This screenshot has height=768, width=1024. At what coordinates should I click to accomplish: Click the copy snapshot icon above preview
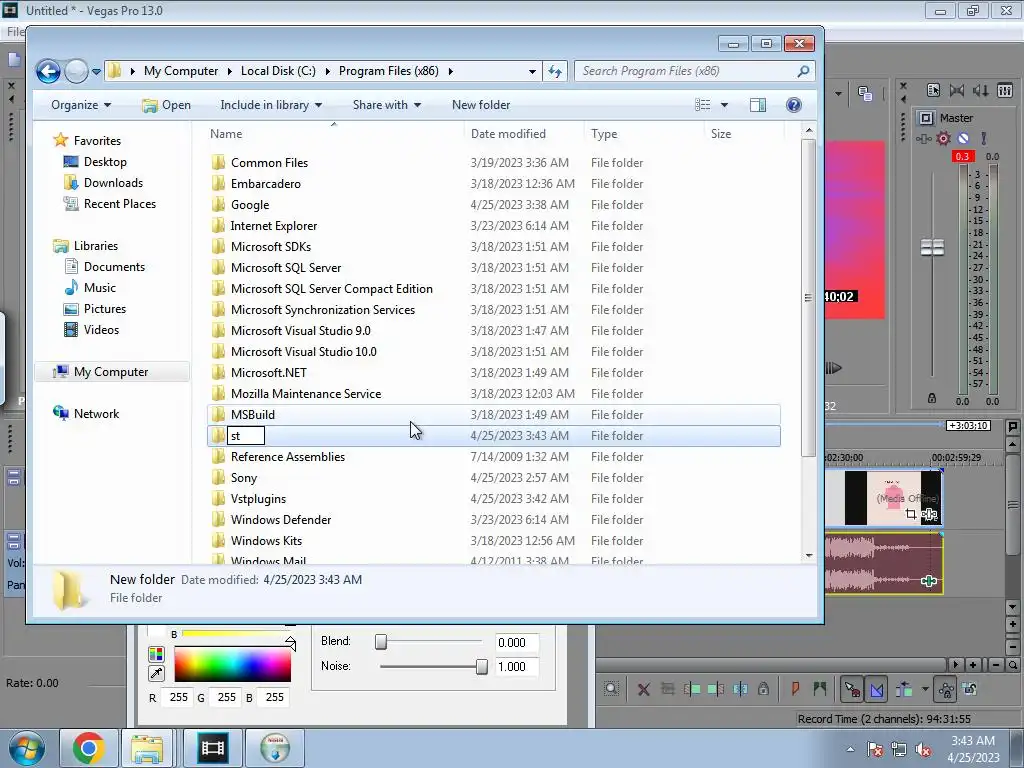(x=865, y=94)
